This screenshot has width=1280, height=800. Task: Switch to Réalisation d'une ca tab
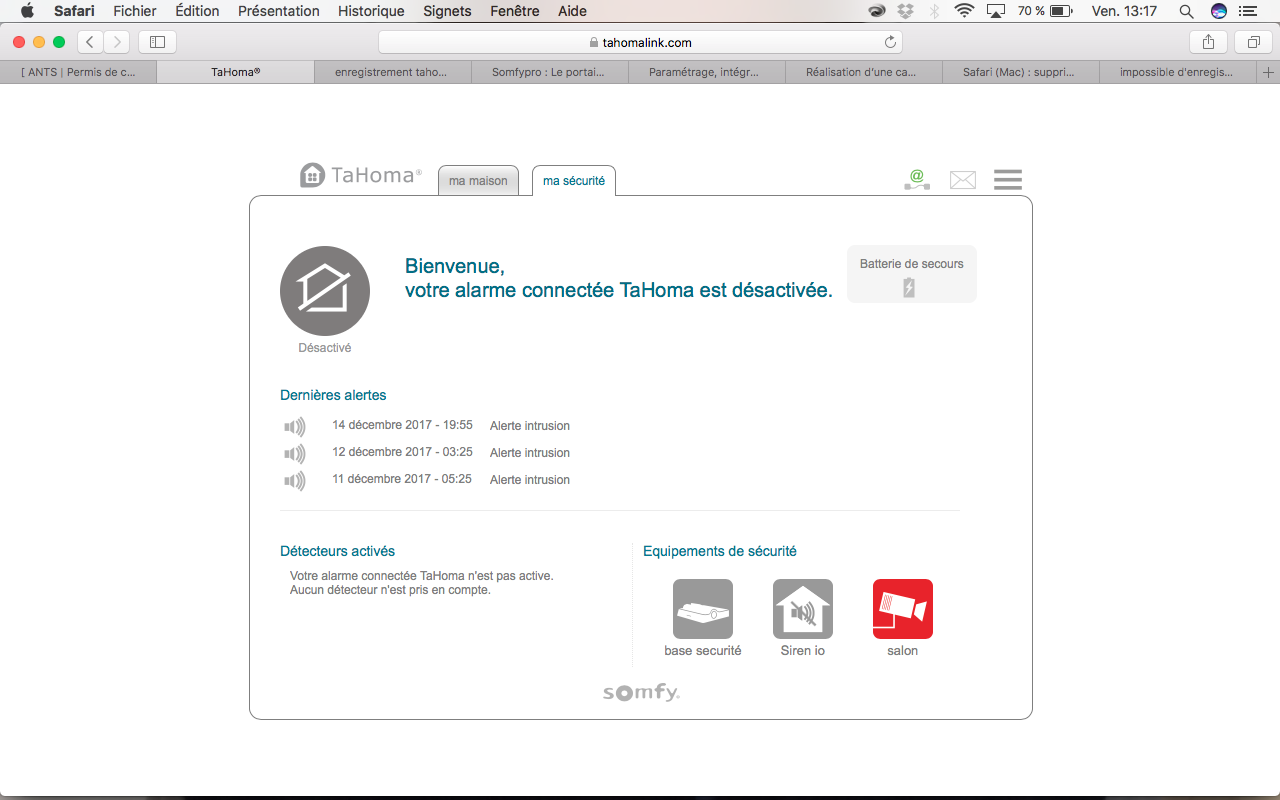pyautogui.click(x=863, y=72)
